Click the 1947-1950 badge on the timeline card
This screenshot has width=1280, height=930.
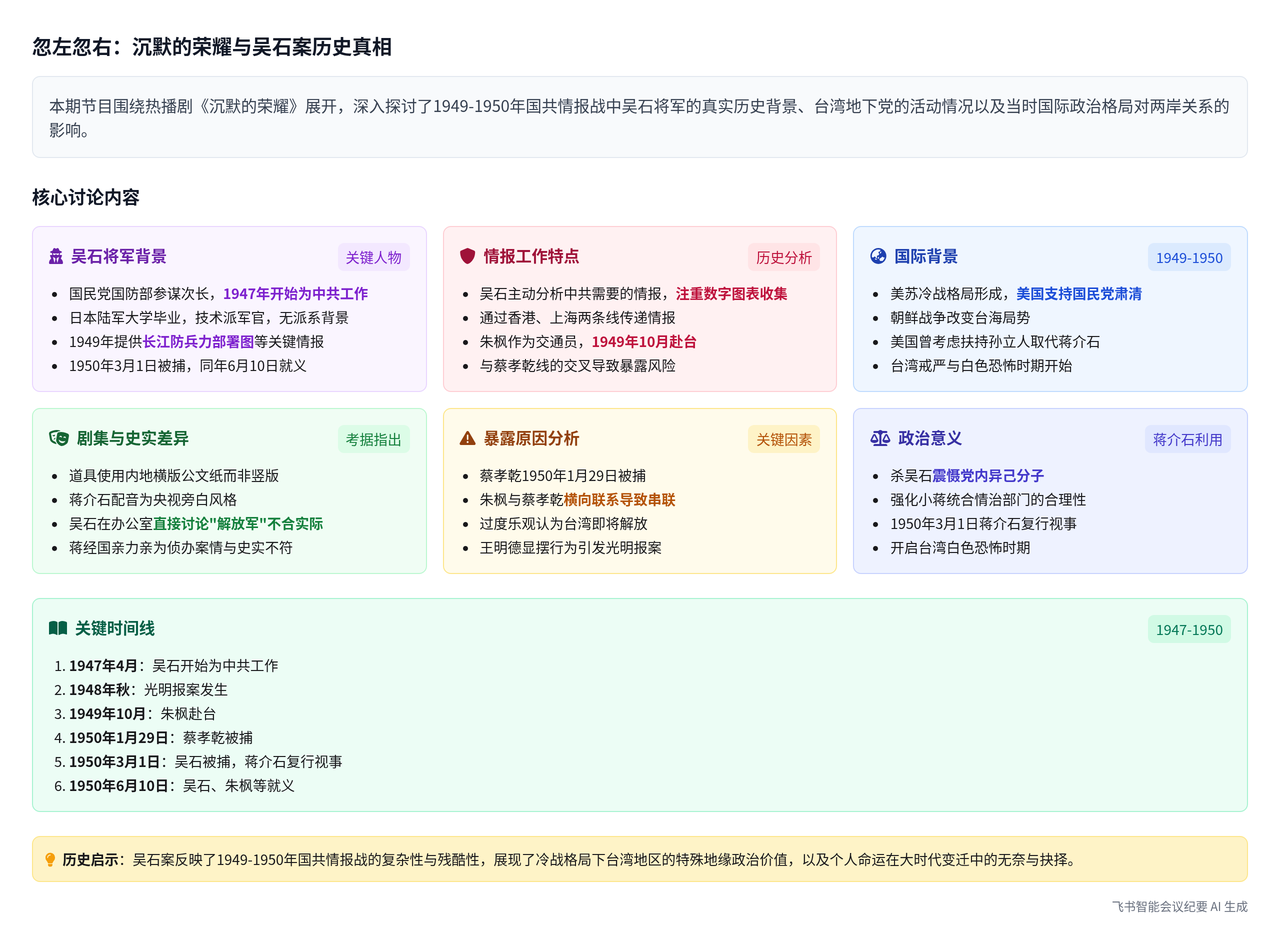point(1189,630)
